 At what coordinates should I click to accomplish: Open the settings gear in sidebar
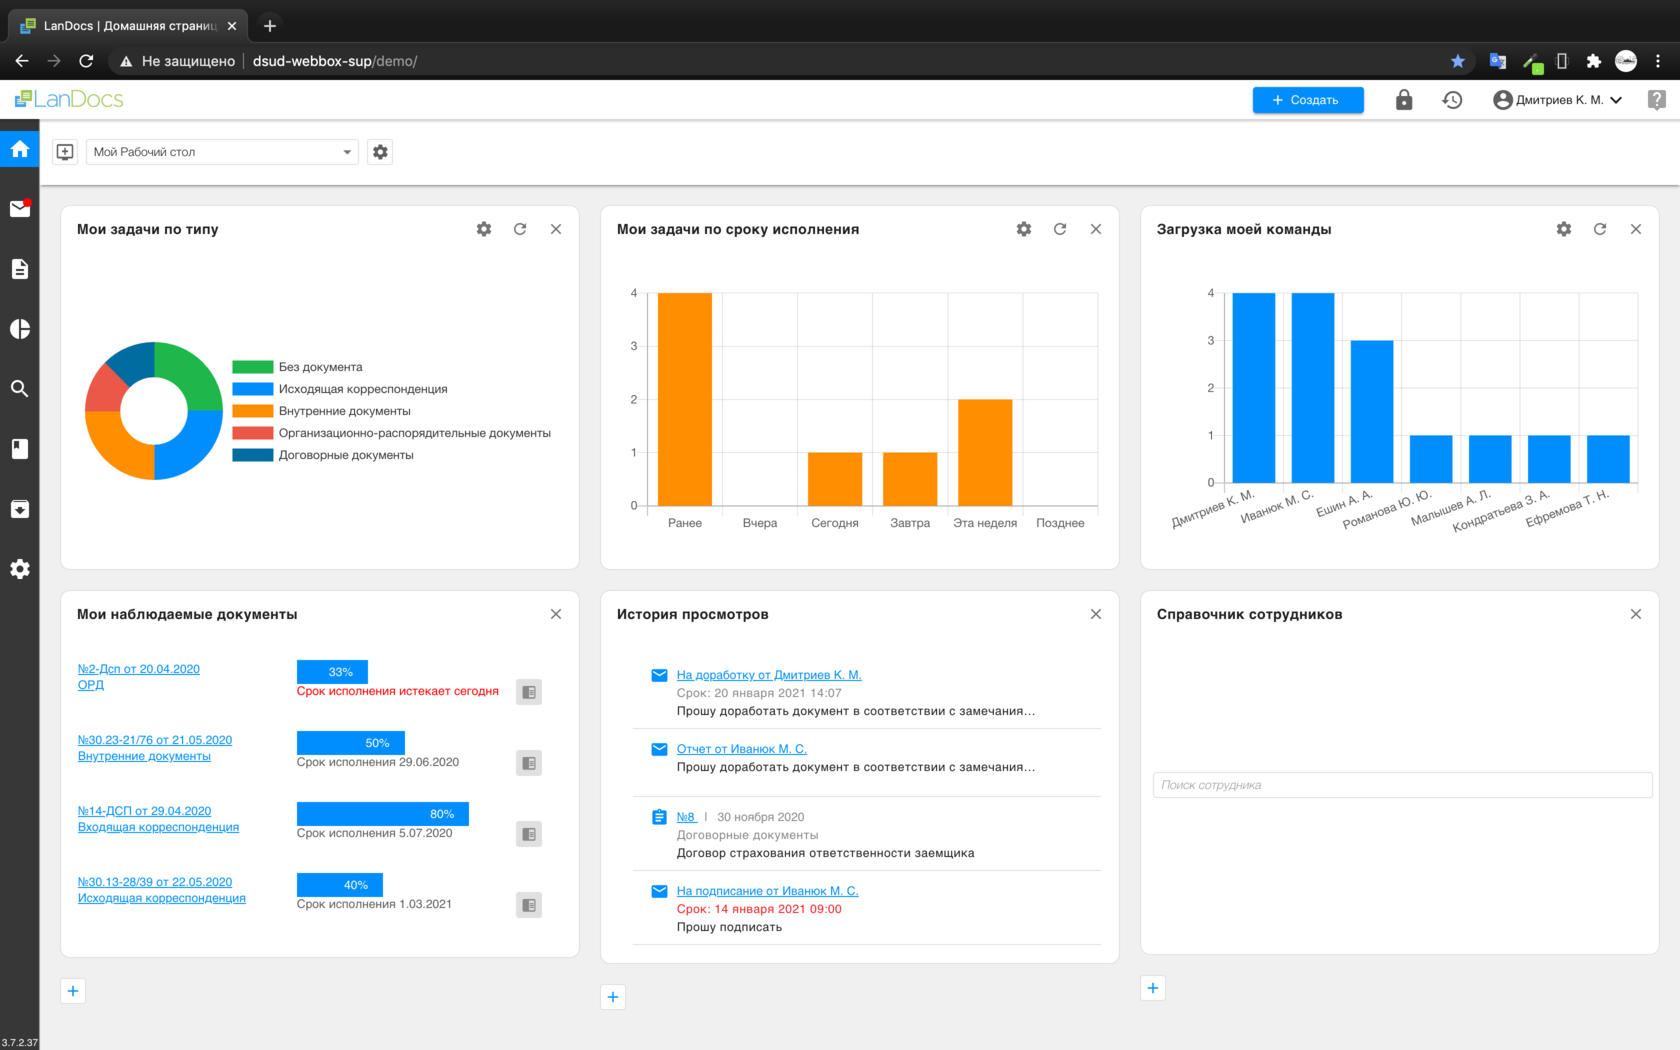20,569
